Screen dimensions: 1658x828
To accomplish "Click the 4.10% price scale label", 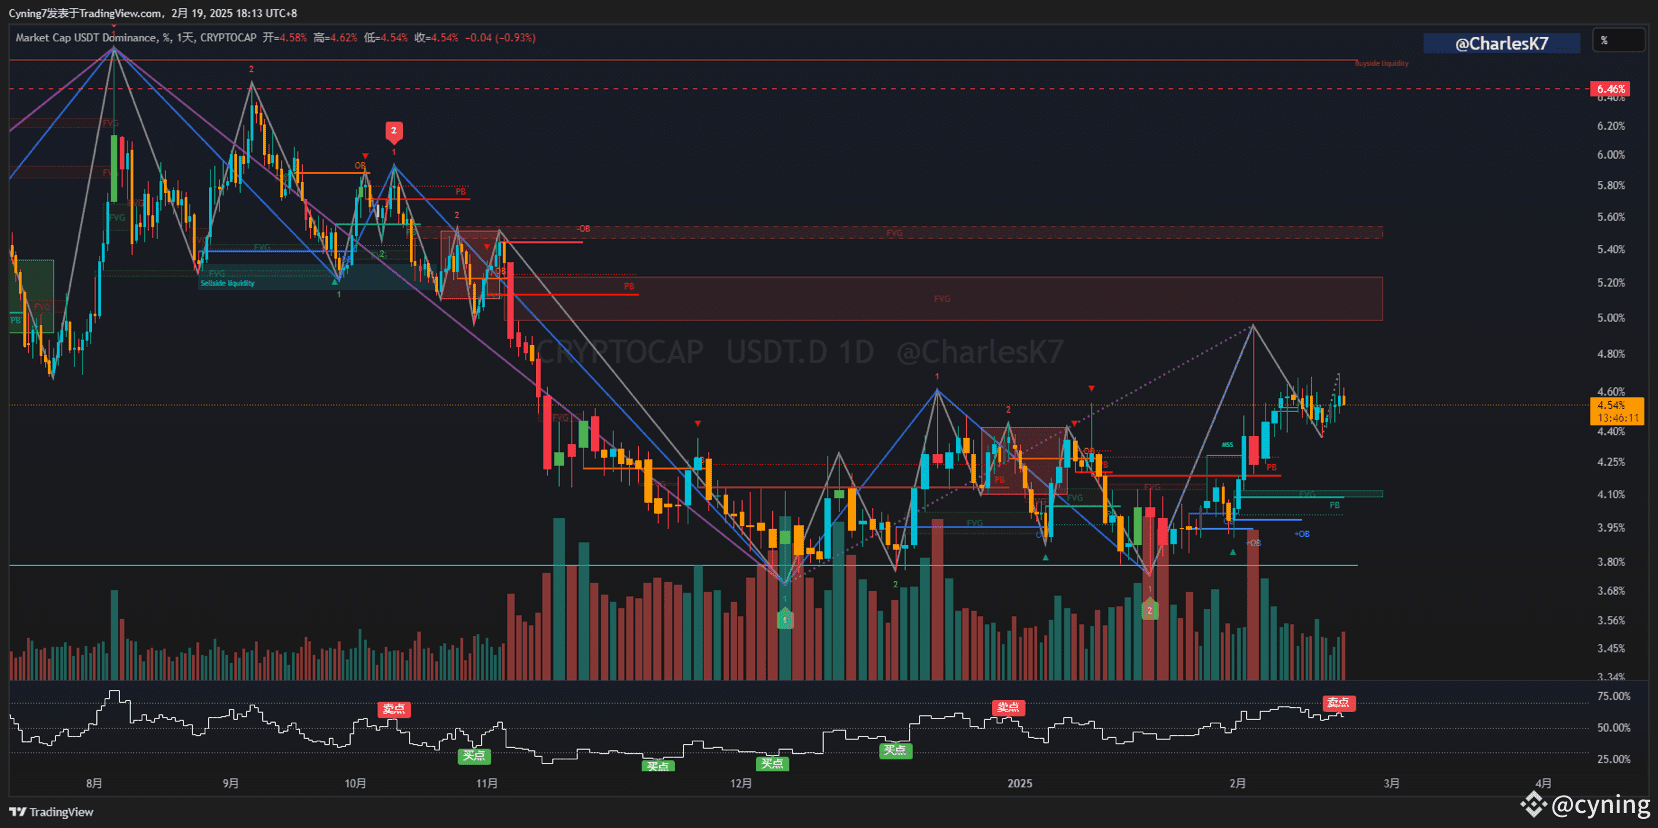I will (x=1611, y=494).
